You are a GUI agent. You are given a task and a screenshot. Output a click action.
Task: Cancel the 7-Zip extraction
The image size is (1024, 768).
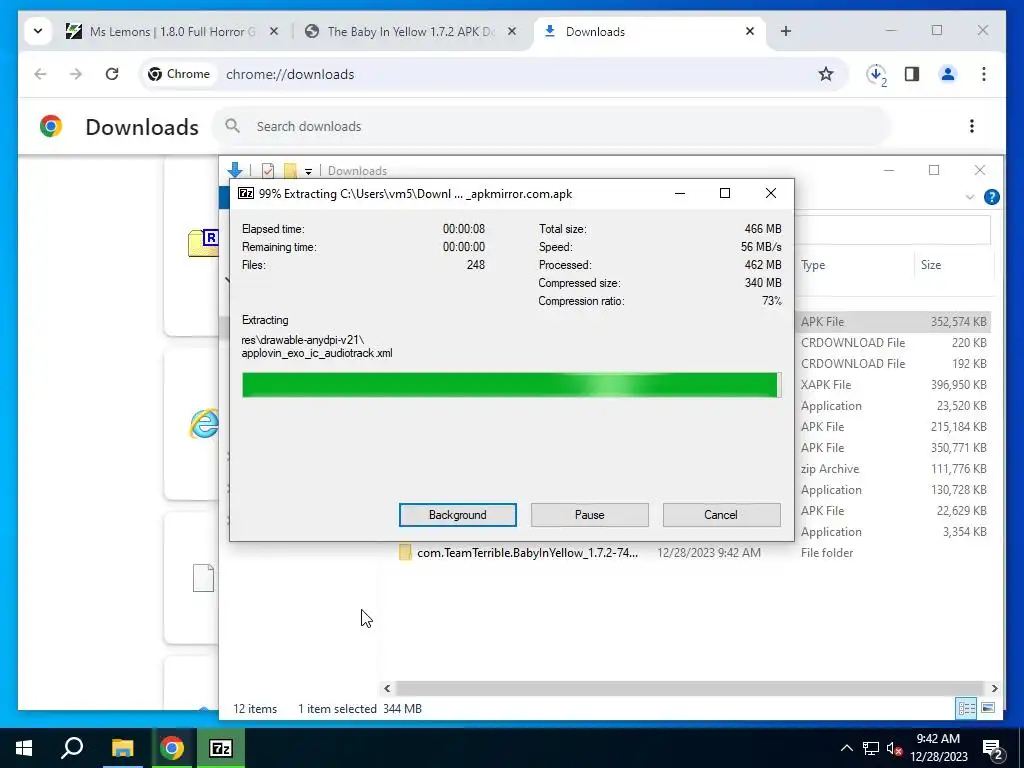pyautogui.click(x=721, y=515)
